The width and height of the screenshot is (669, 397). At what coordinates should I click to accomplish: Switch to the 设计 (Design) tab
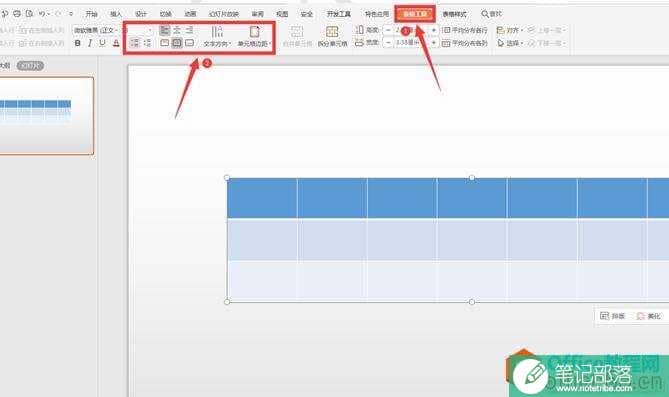tap(141, 14)
